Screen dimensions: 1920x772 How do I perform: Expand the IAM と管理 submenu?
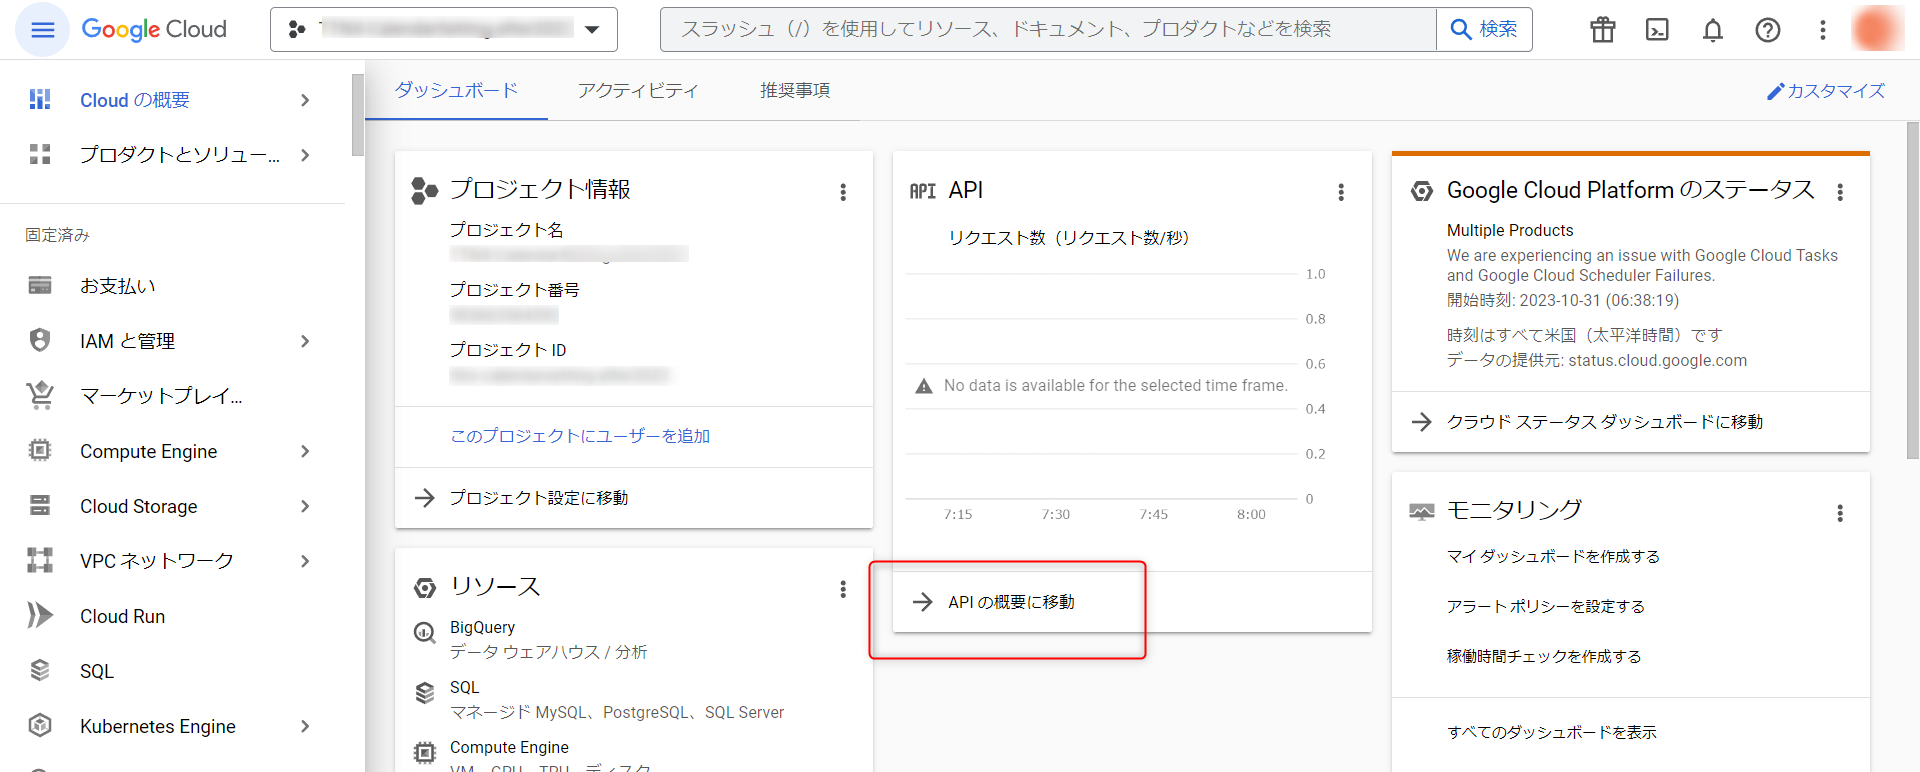tap(305, 341)
